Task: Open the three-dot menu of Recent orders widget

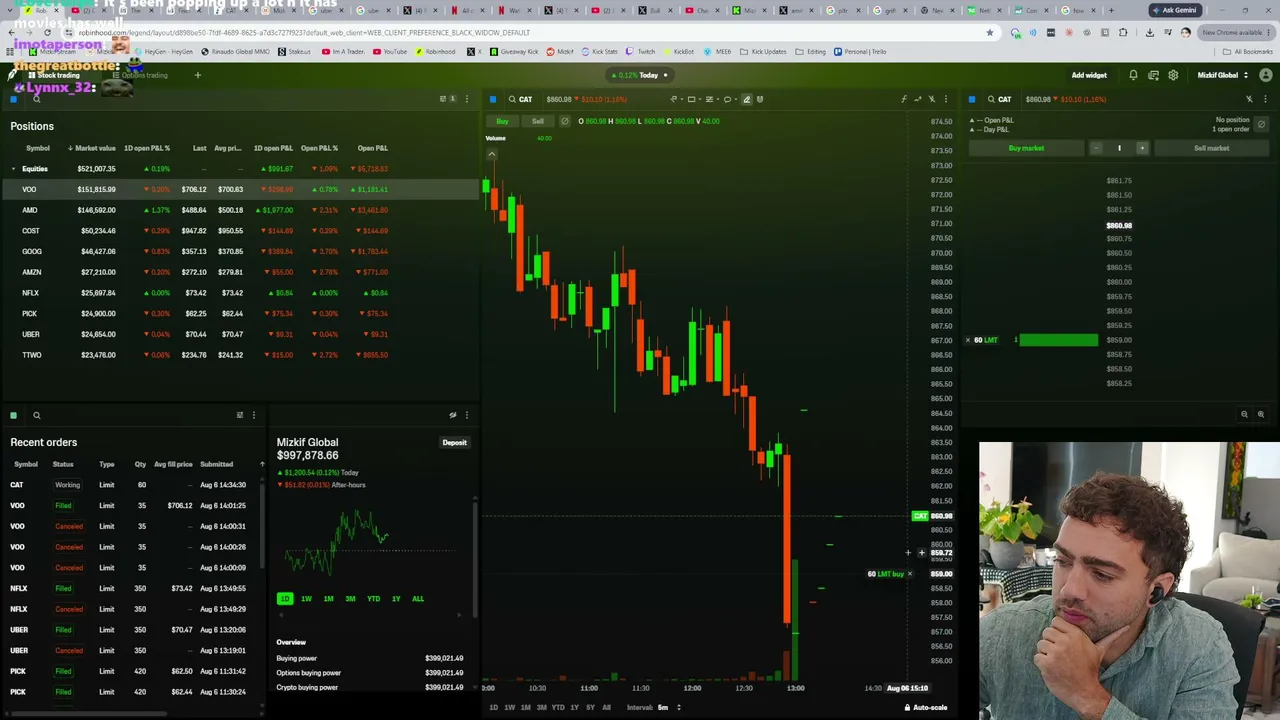Action: click(x=253, y=415)
